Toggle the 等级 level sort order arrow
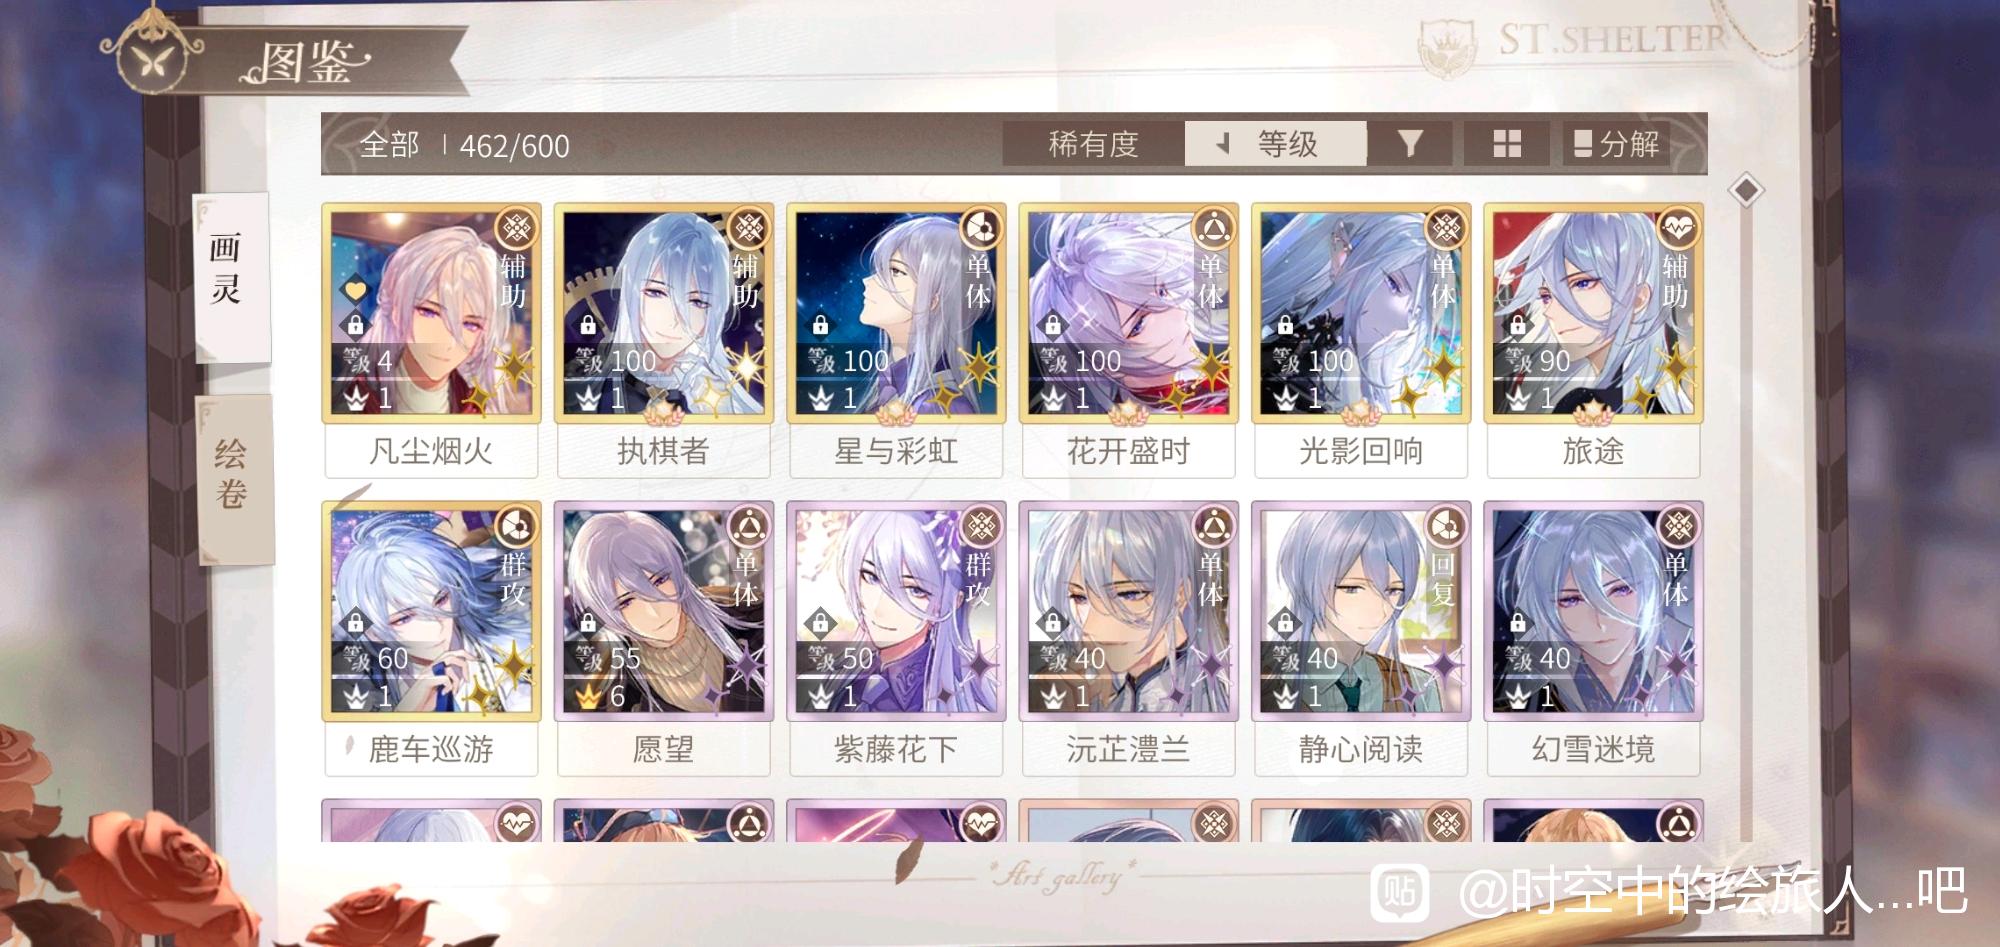 pyautogui.click(x=1222, y=144)
